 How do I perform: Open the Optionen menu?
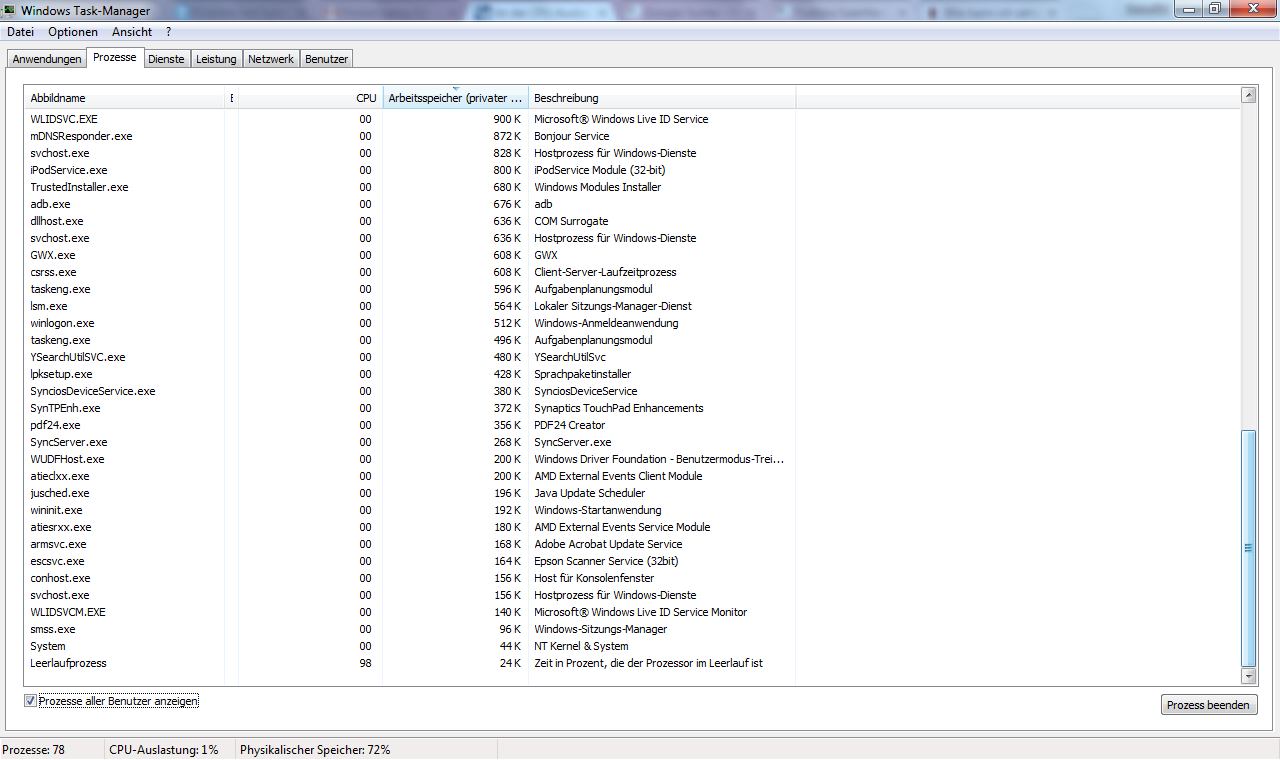tap(73, 32)
